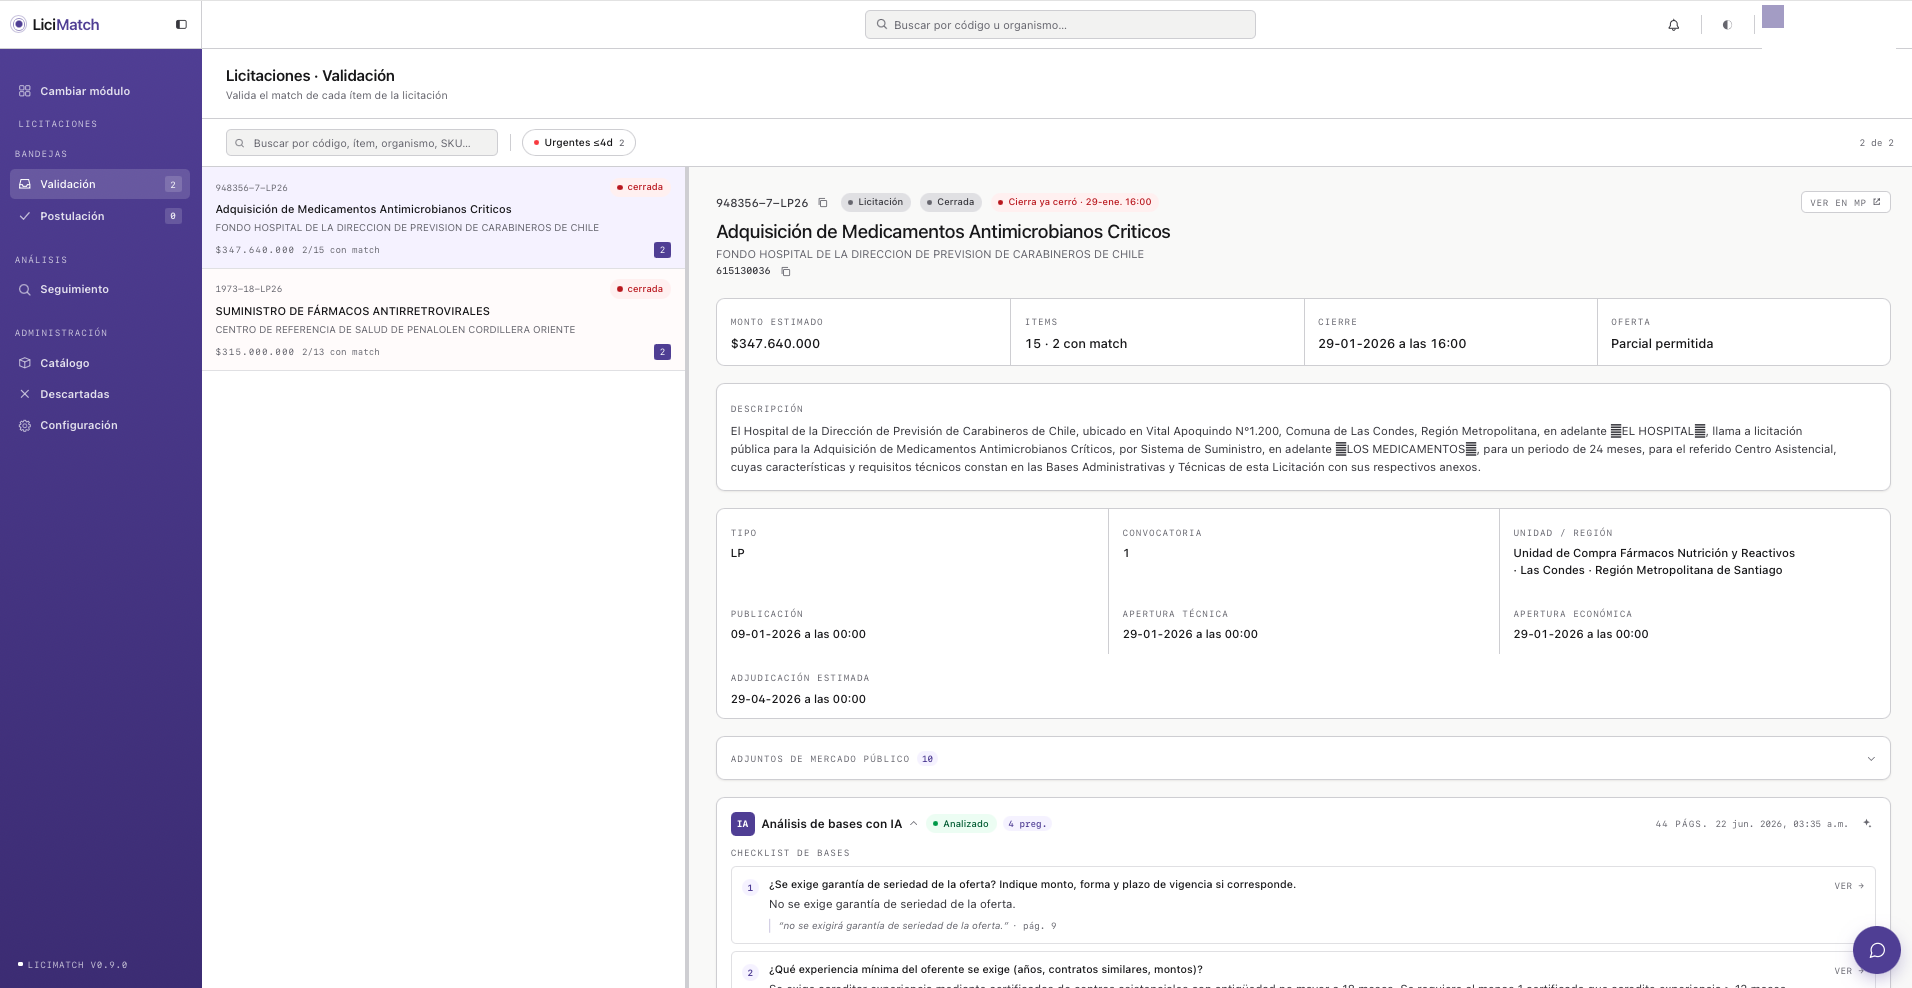The height and width of the screenshot is (988, 1912).
Task: Open user avatar menu
Action: (x=1772, y=17)
